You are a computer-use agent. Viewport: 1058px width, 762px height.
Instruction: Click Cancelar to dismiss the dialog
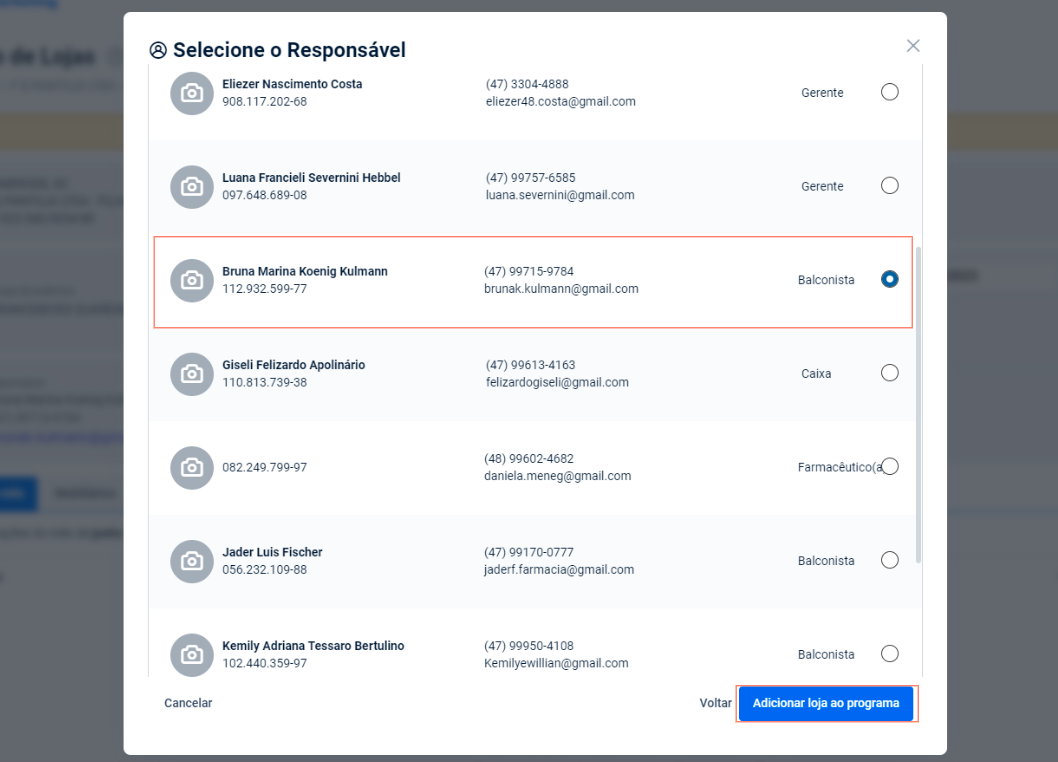[x=188, y=703]
